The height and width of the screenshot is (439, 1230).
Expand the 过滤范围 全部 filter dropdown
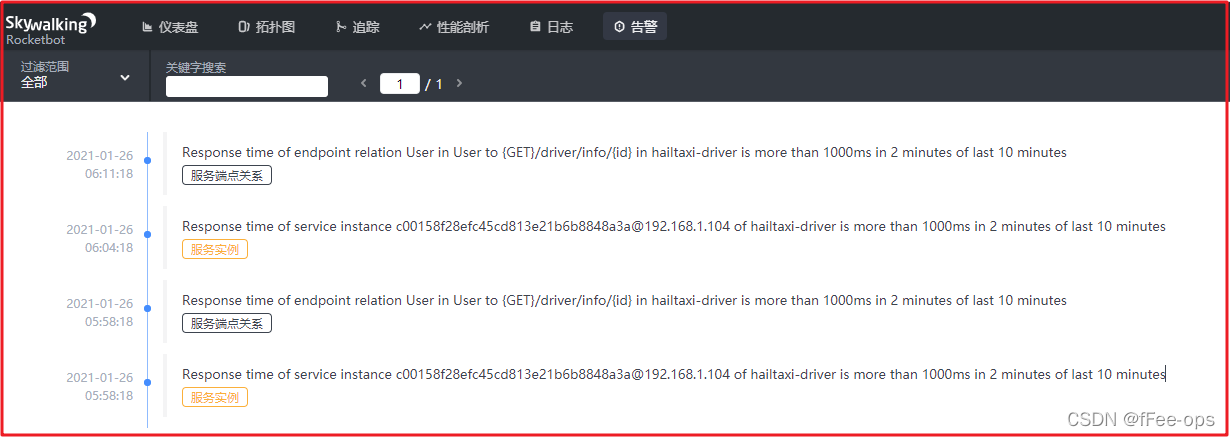(76, 75)
